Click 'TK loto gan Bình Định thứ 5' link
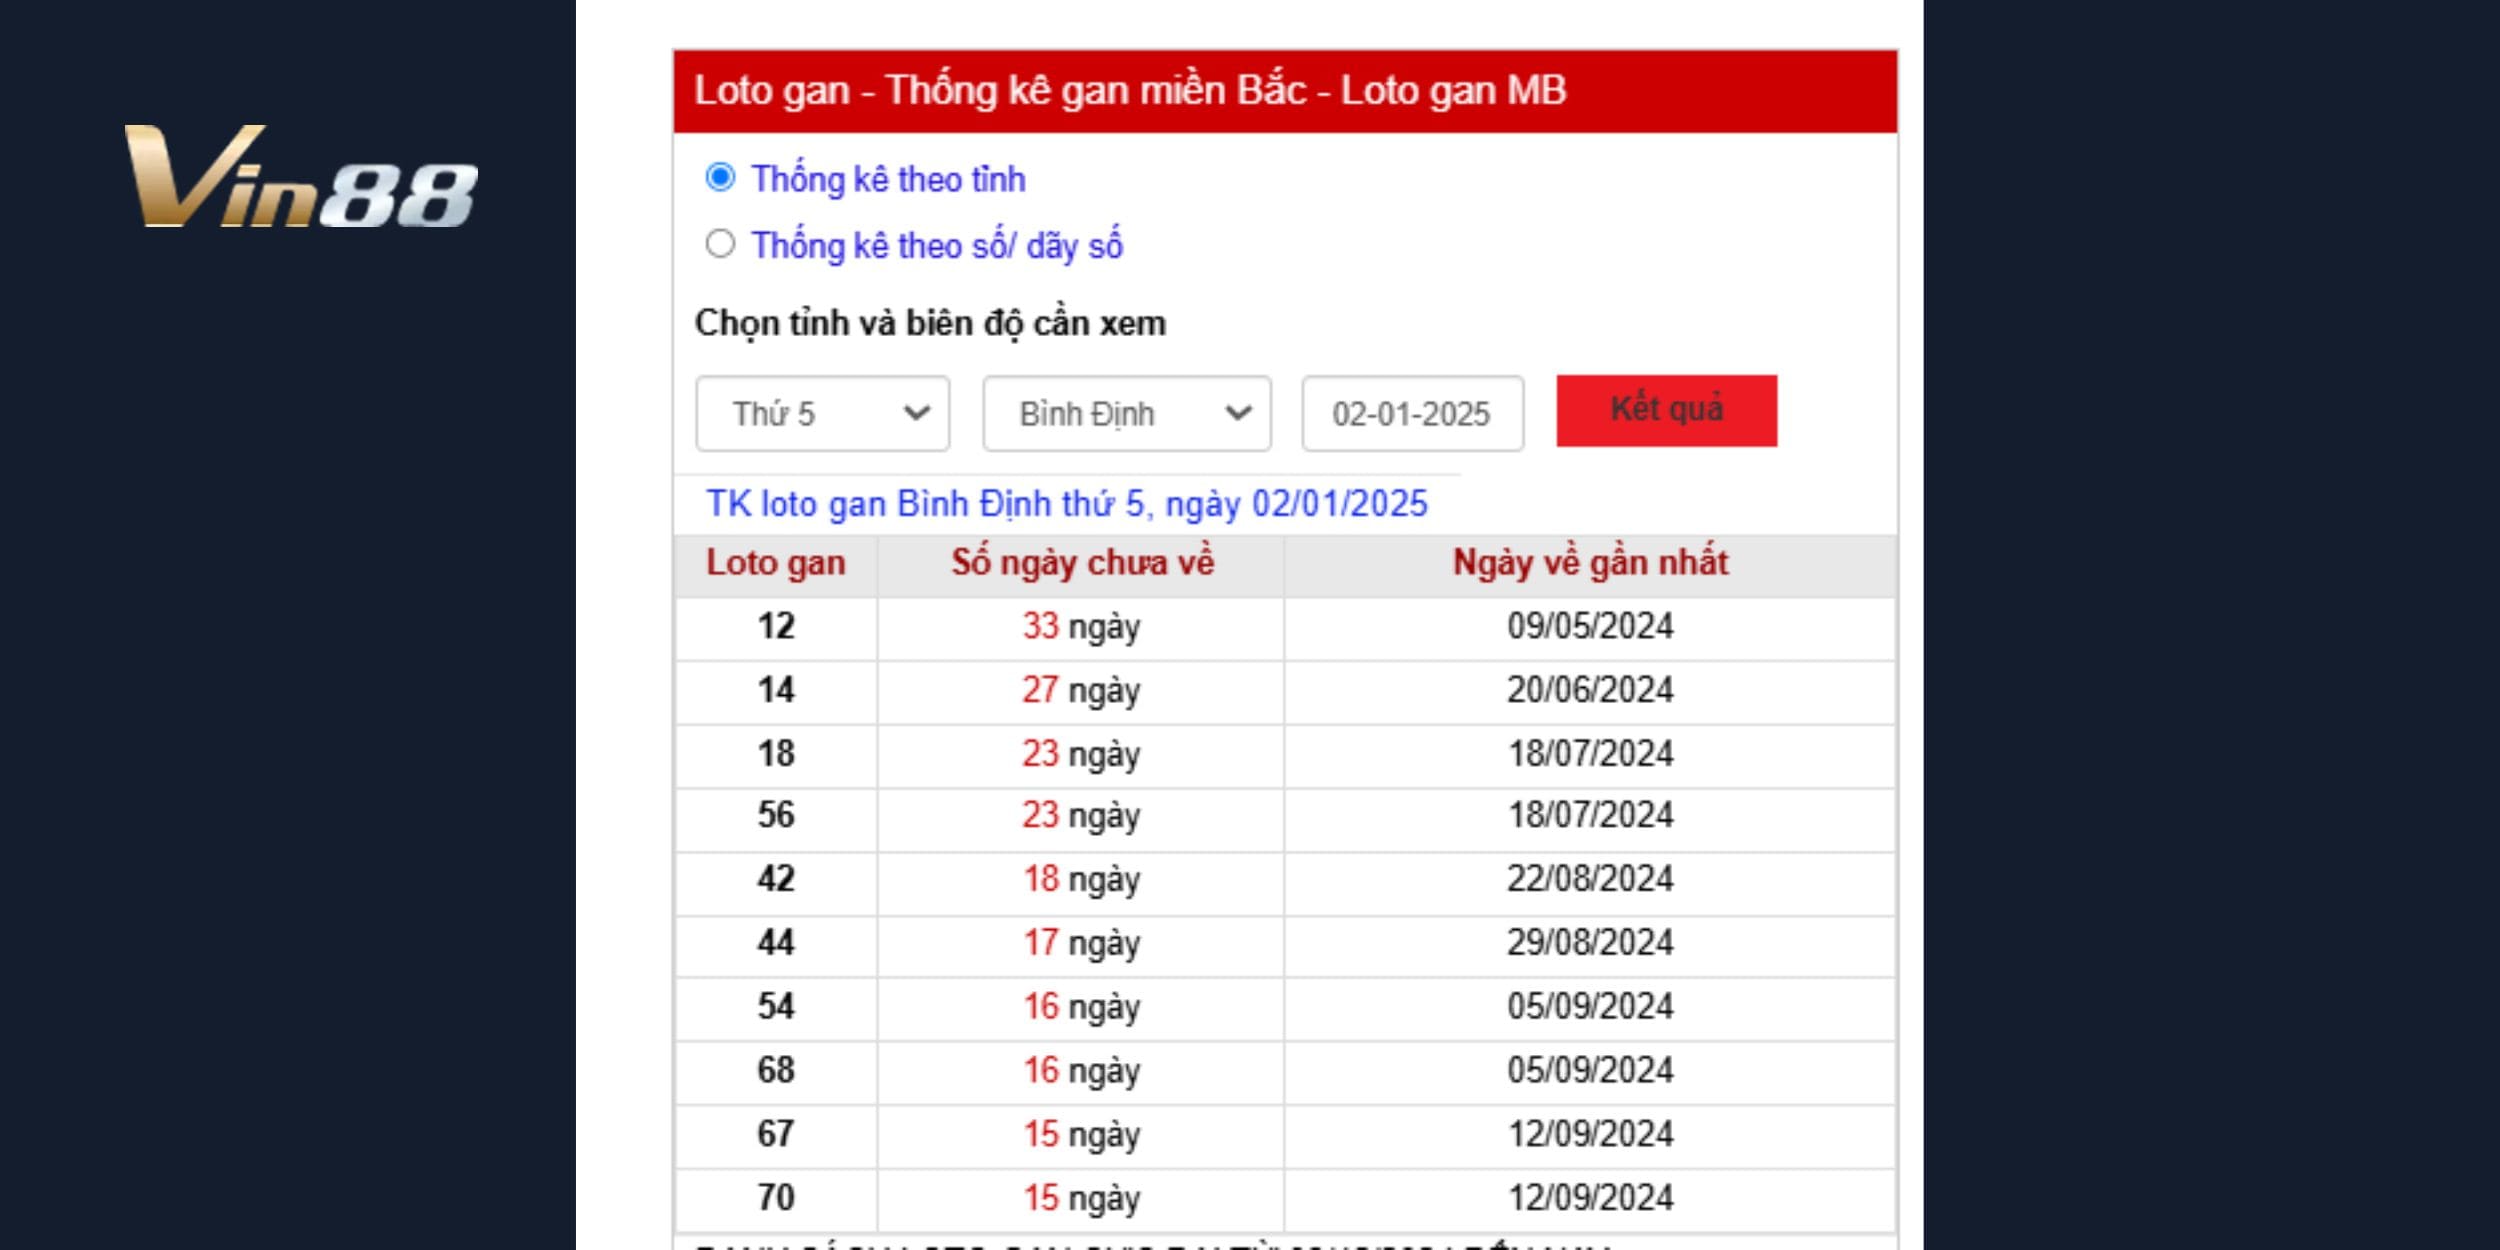The height and width of the screenshot is (1250, 2500). (x=1066, y=503)
